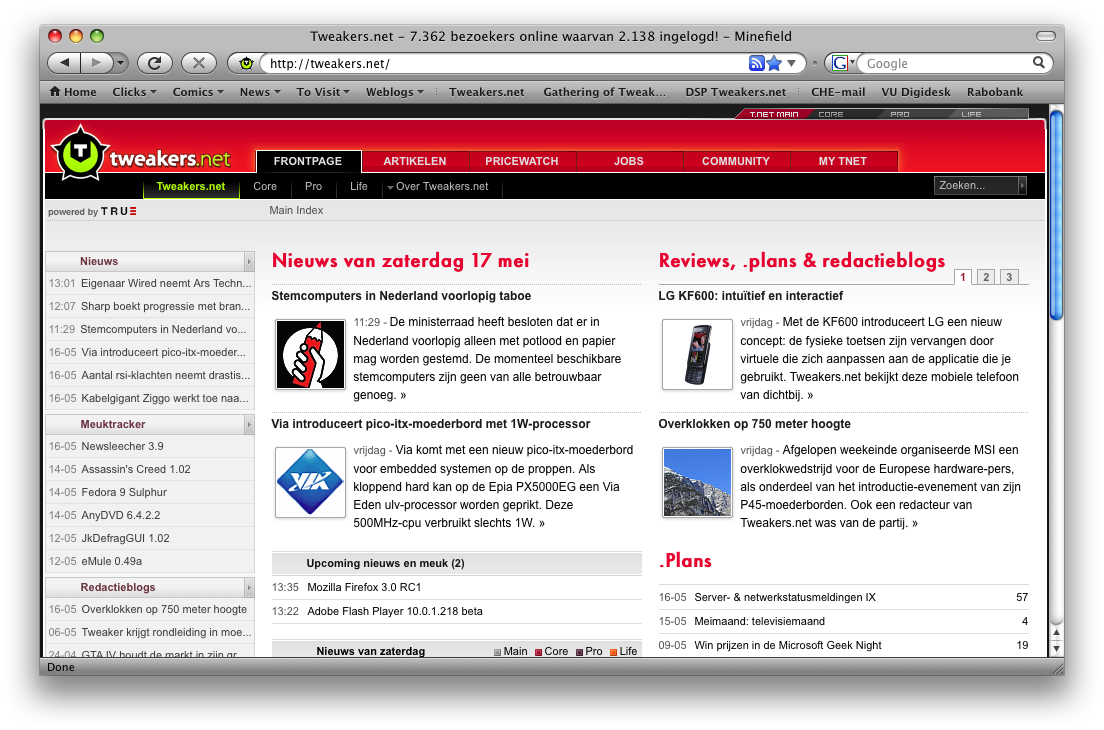
Task: Click the scrollbar down arrow
Action: click(x=1056, y=648)
